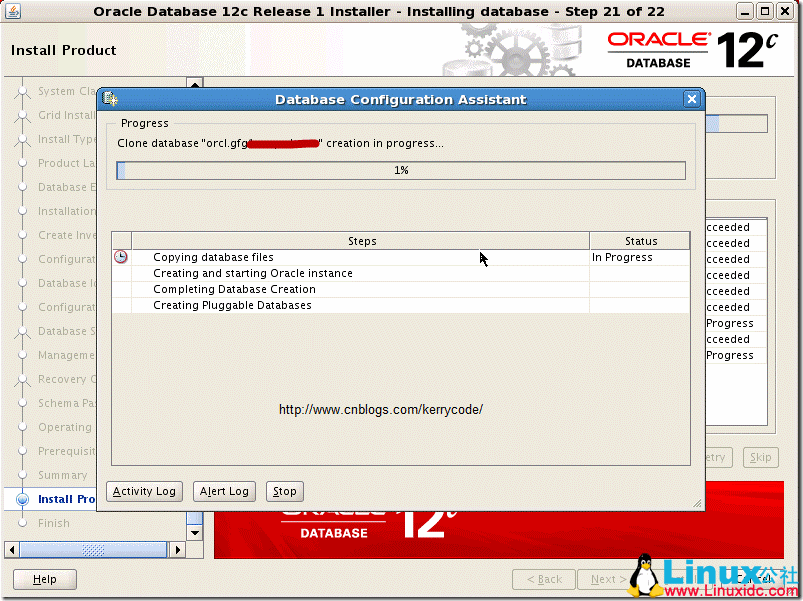Stop the database creation process

[x=284, y=491]
